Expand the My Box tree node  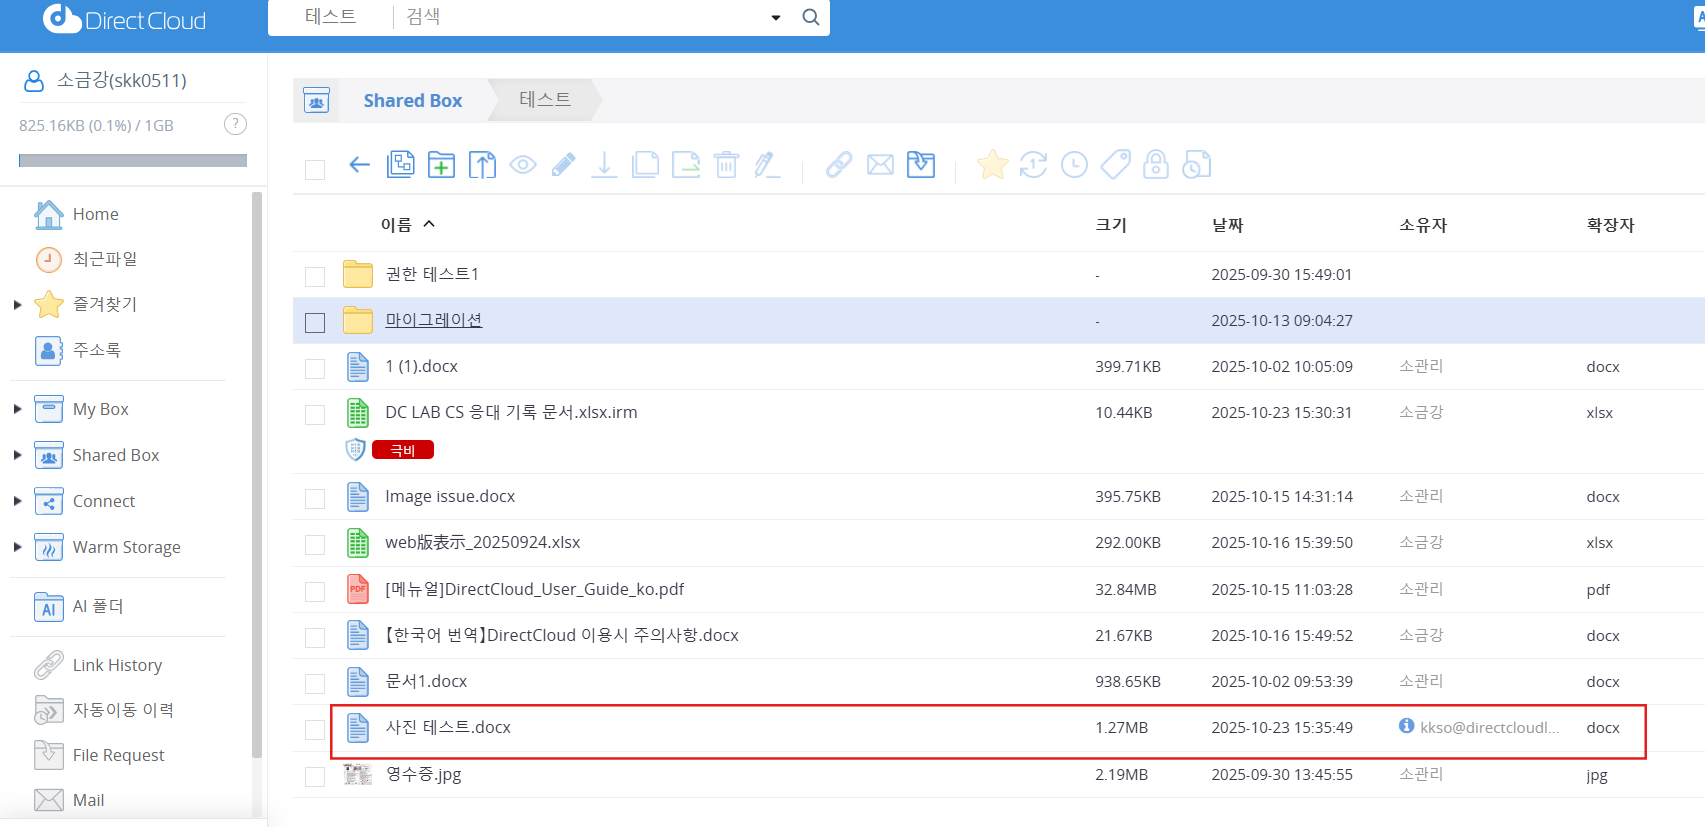point(17,409)
